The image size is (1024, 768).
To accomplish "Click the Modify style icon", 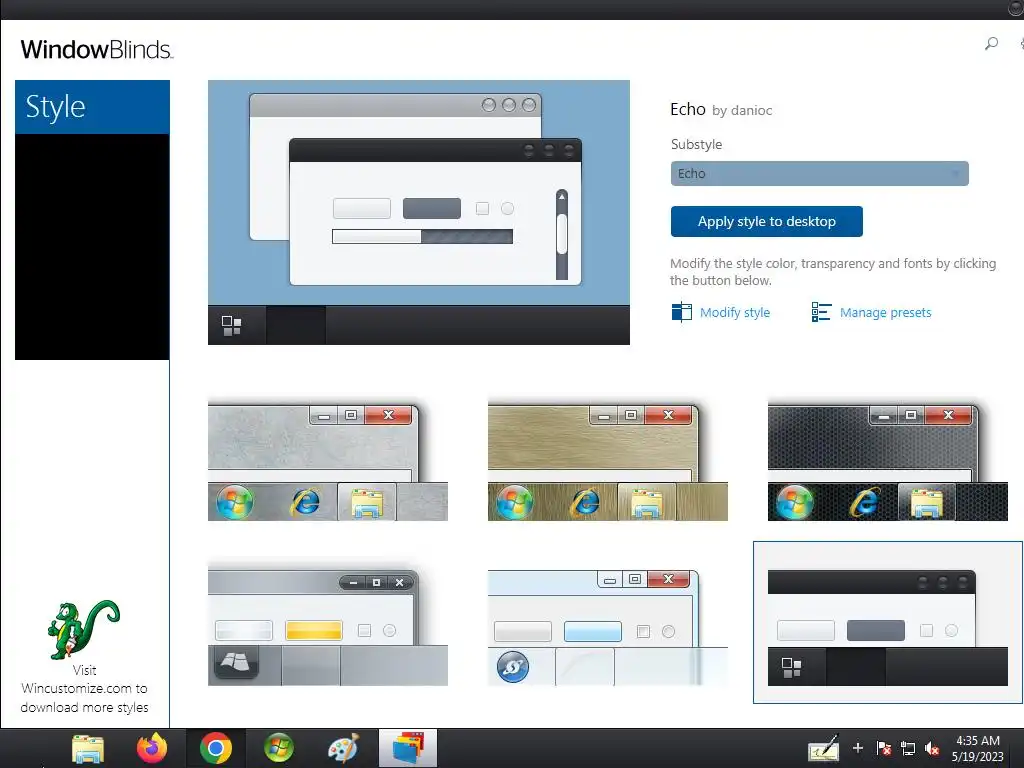I will 681,312.
